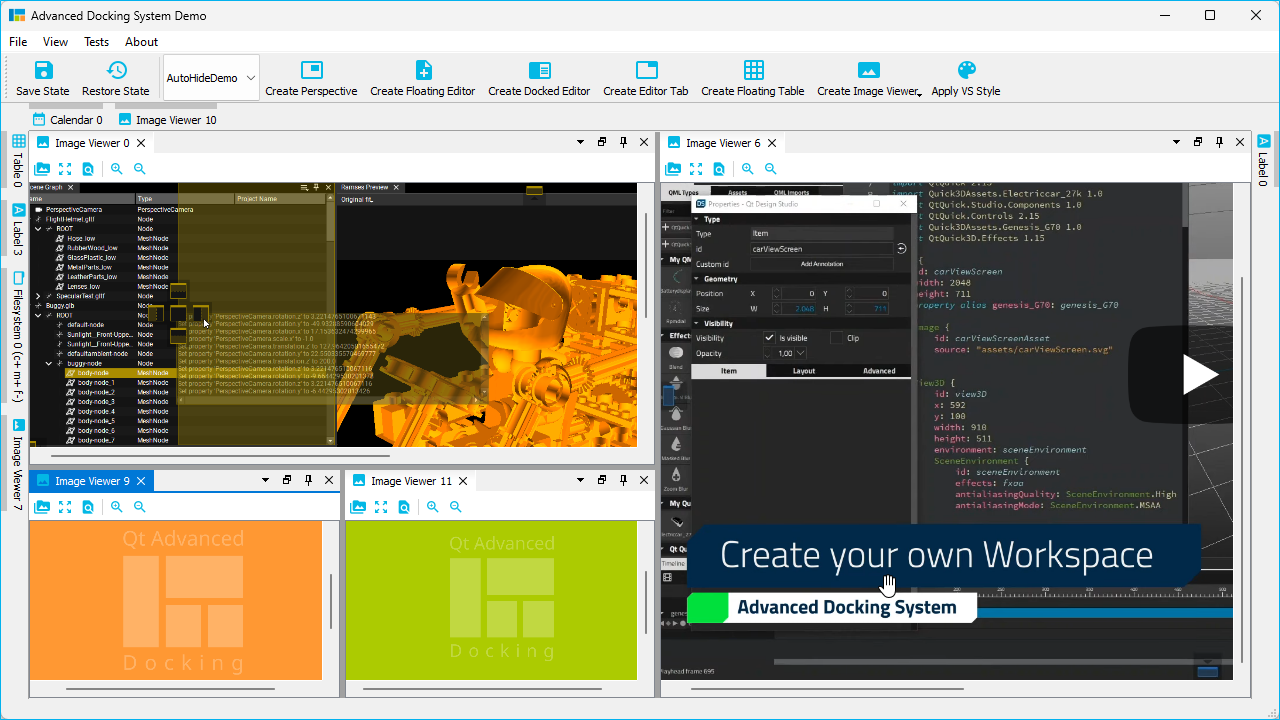Click fit-to-window icon in Image Viewer 11
The width and height of the screenshot is (1280, 720).
(381, 507)
